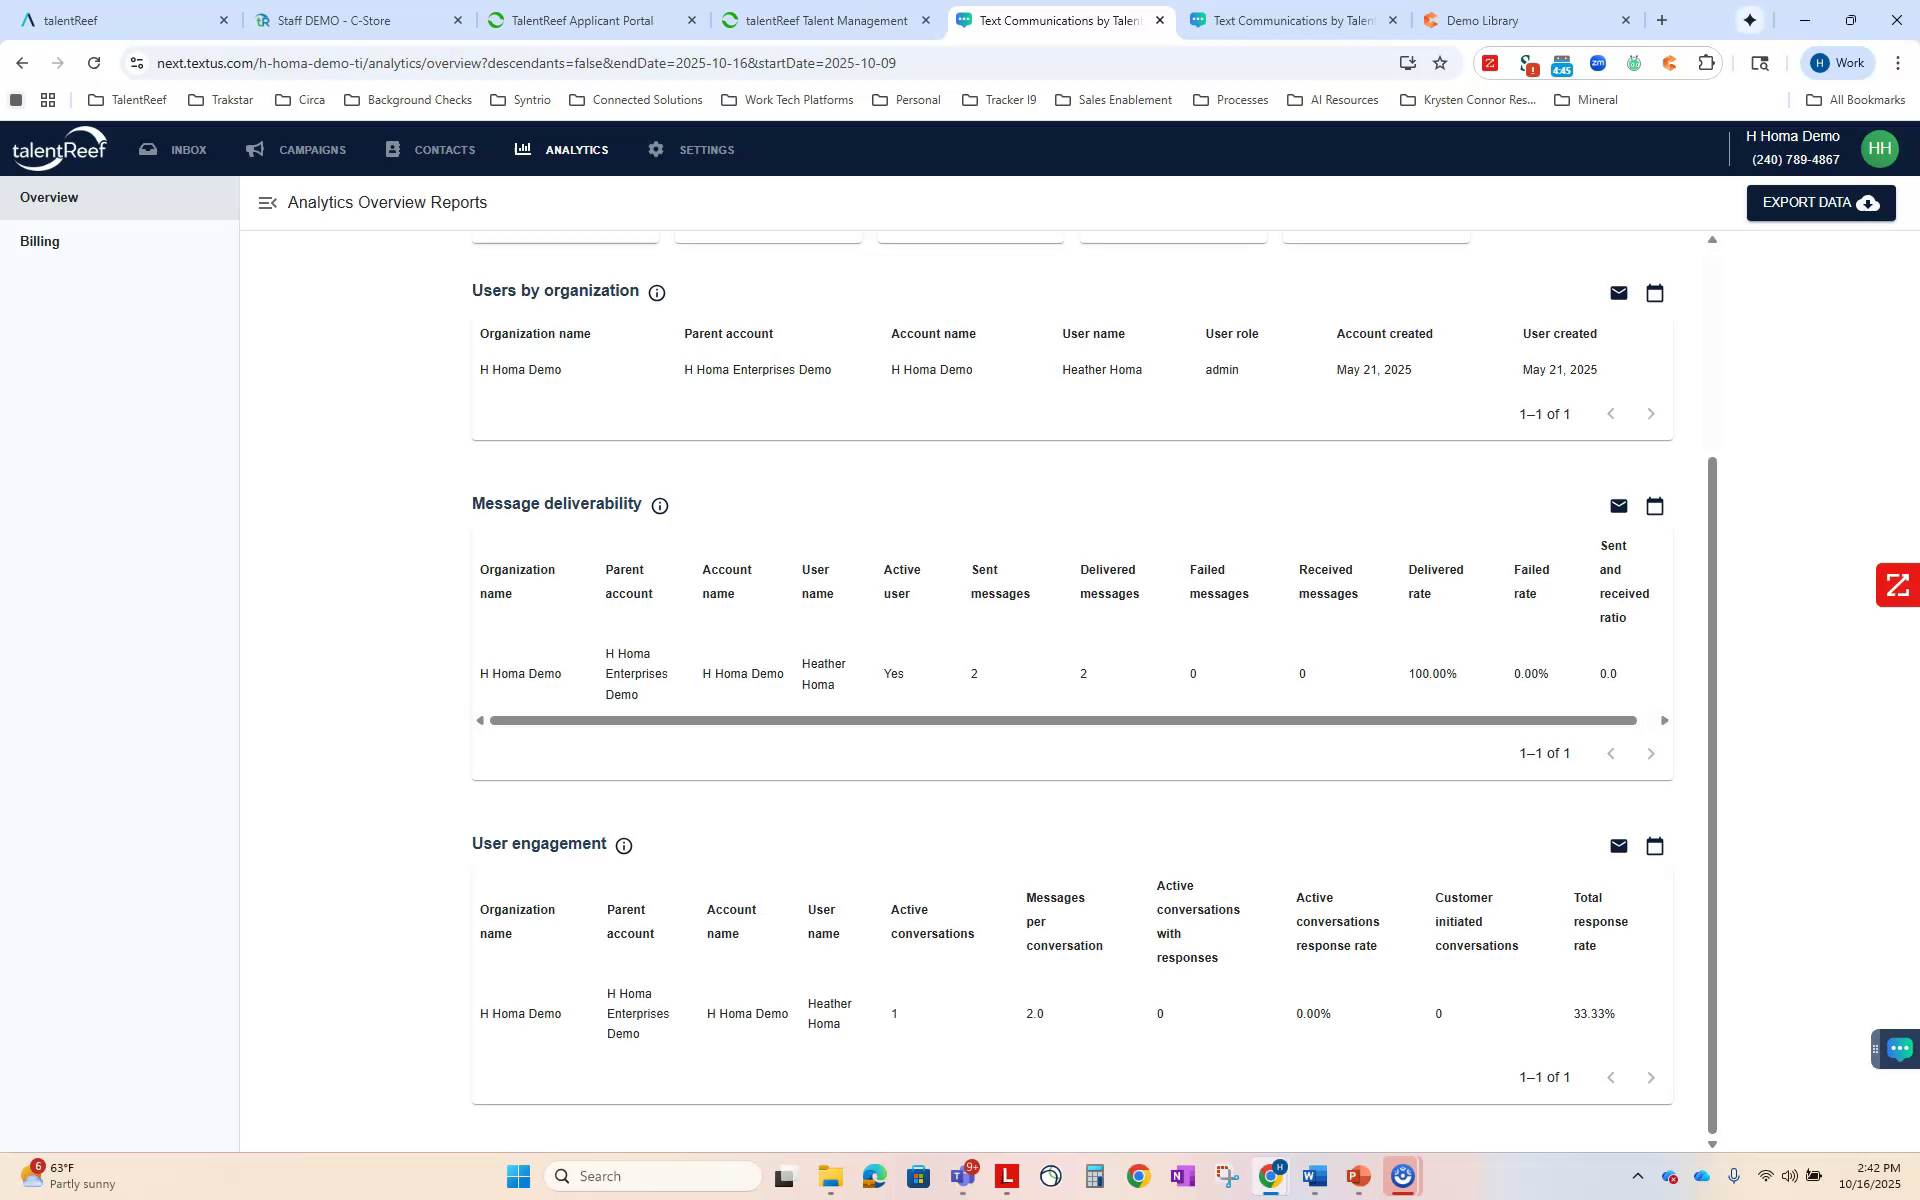Open the HH profile avatar menu
This screenshot has width=1920, height=1200.
coord(1878,148)
